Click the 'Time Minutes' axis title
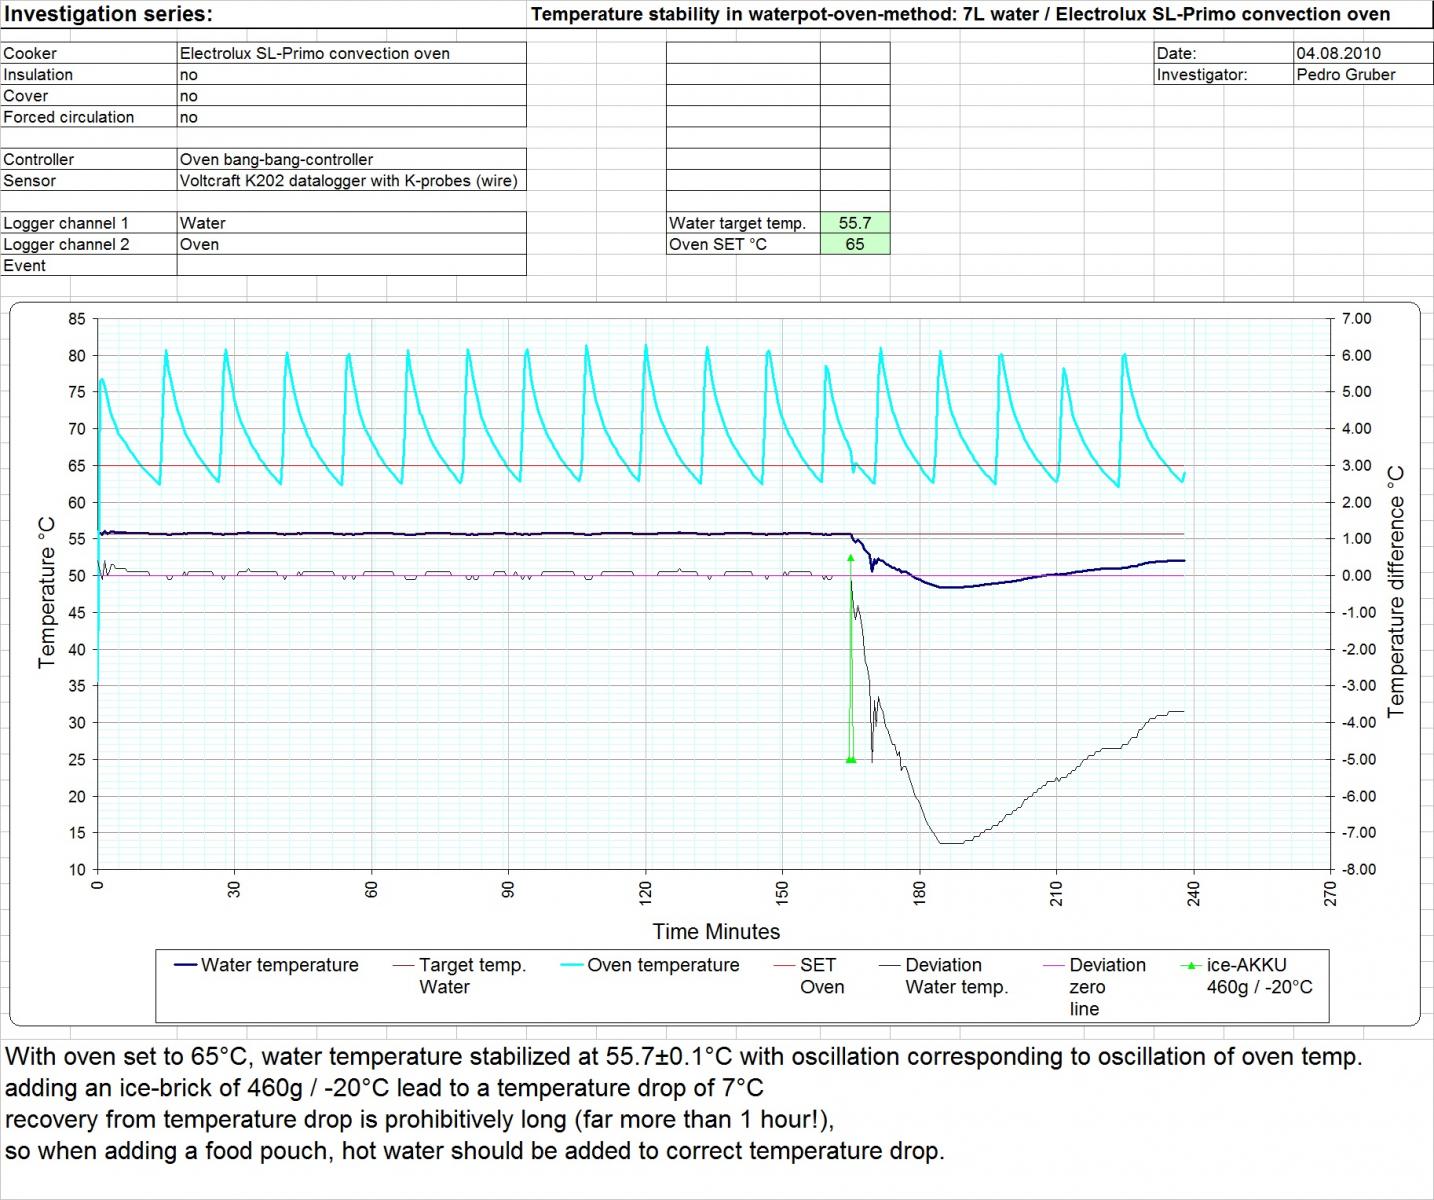Screen dimensions: 1434x1200 coord(716,931)
